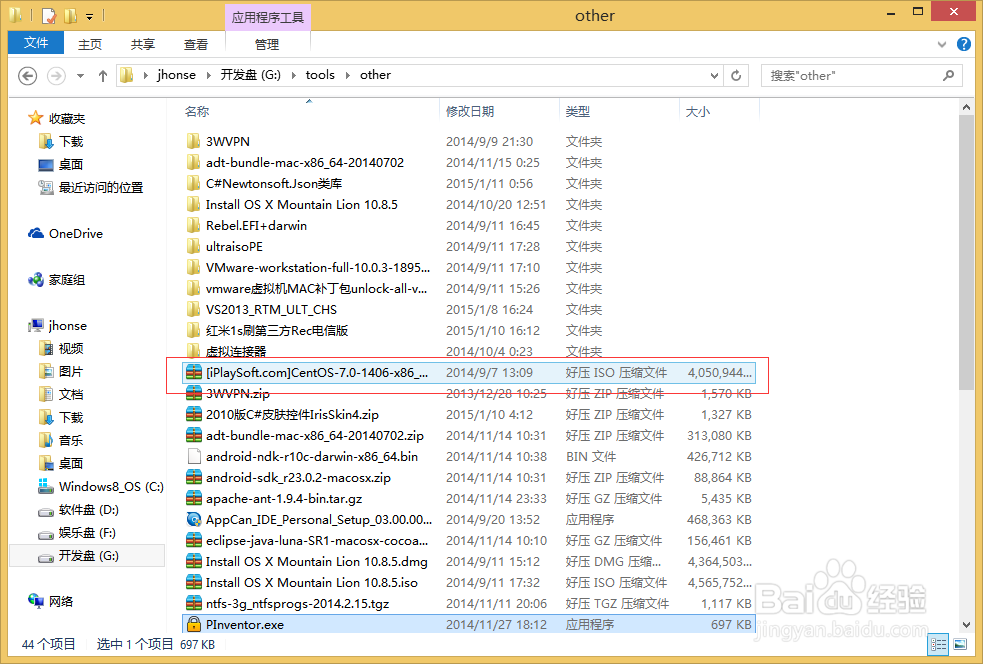Go back using the back navigation arrow
Viewport: 983px width, 664px height.
pyautogui.click(x=27, y=75)
